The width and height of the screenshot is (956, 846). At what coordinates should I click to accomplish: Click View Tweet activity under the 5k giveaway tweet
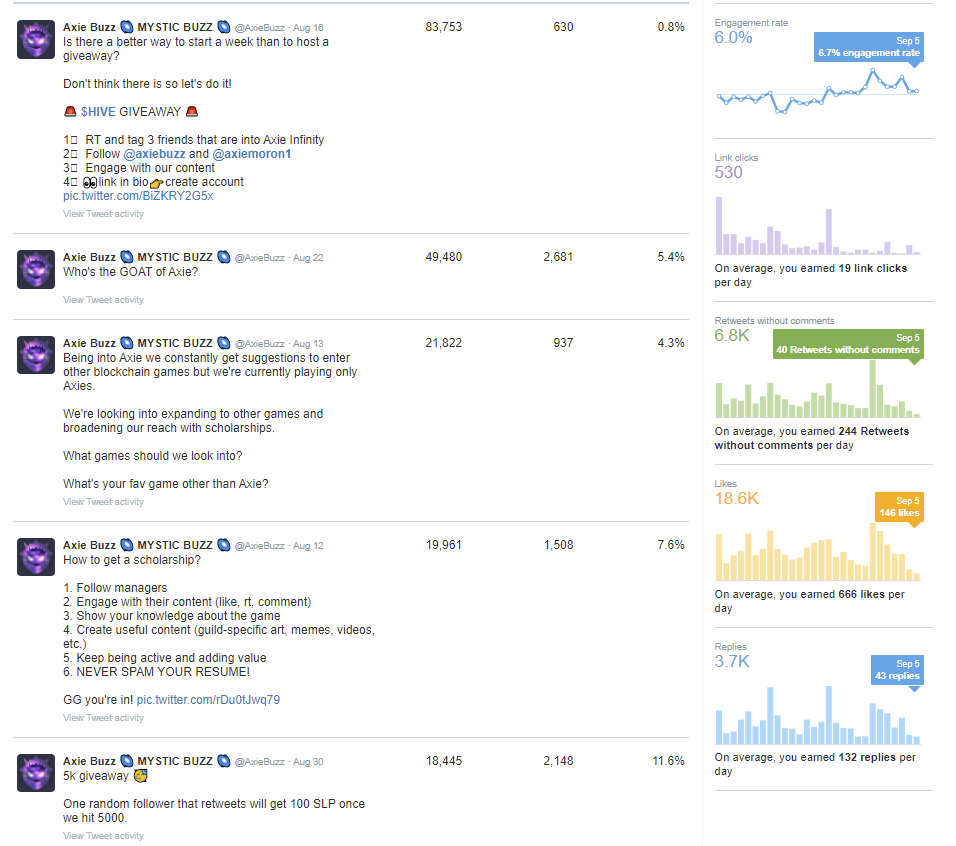104,836
